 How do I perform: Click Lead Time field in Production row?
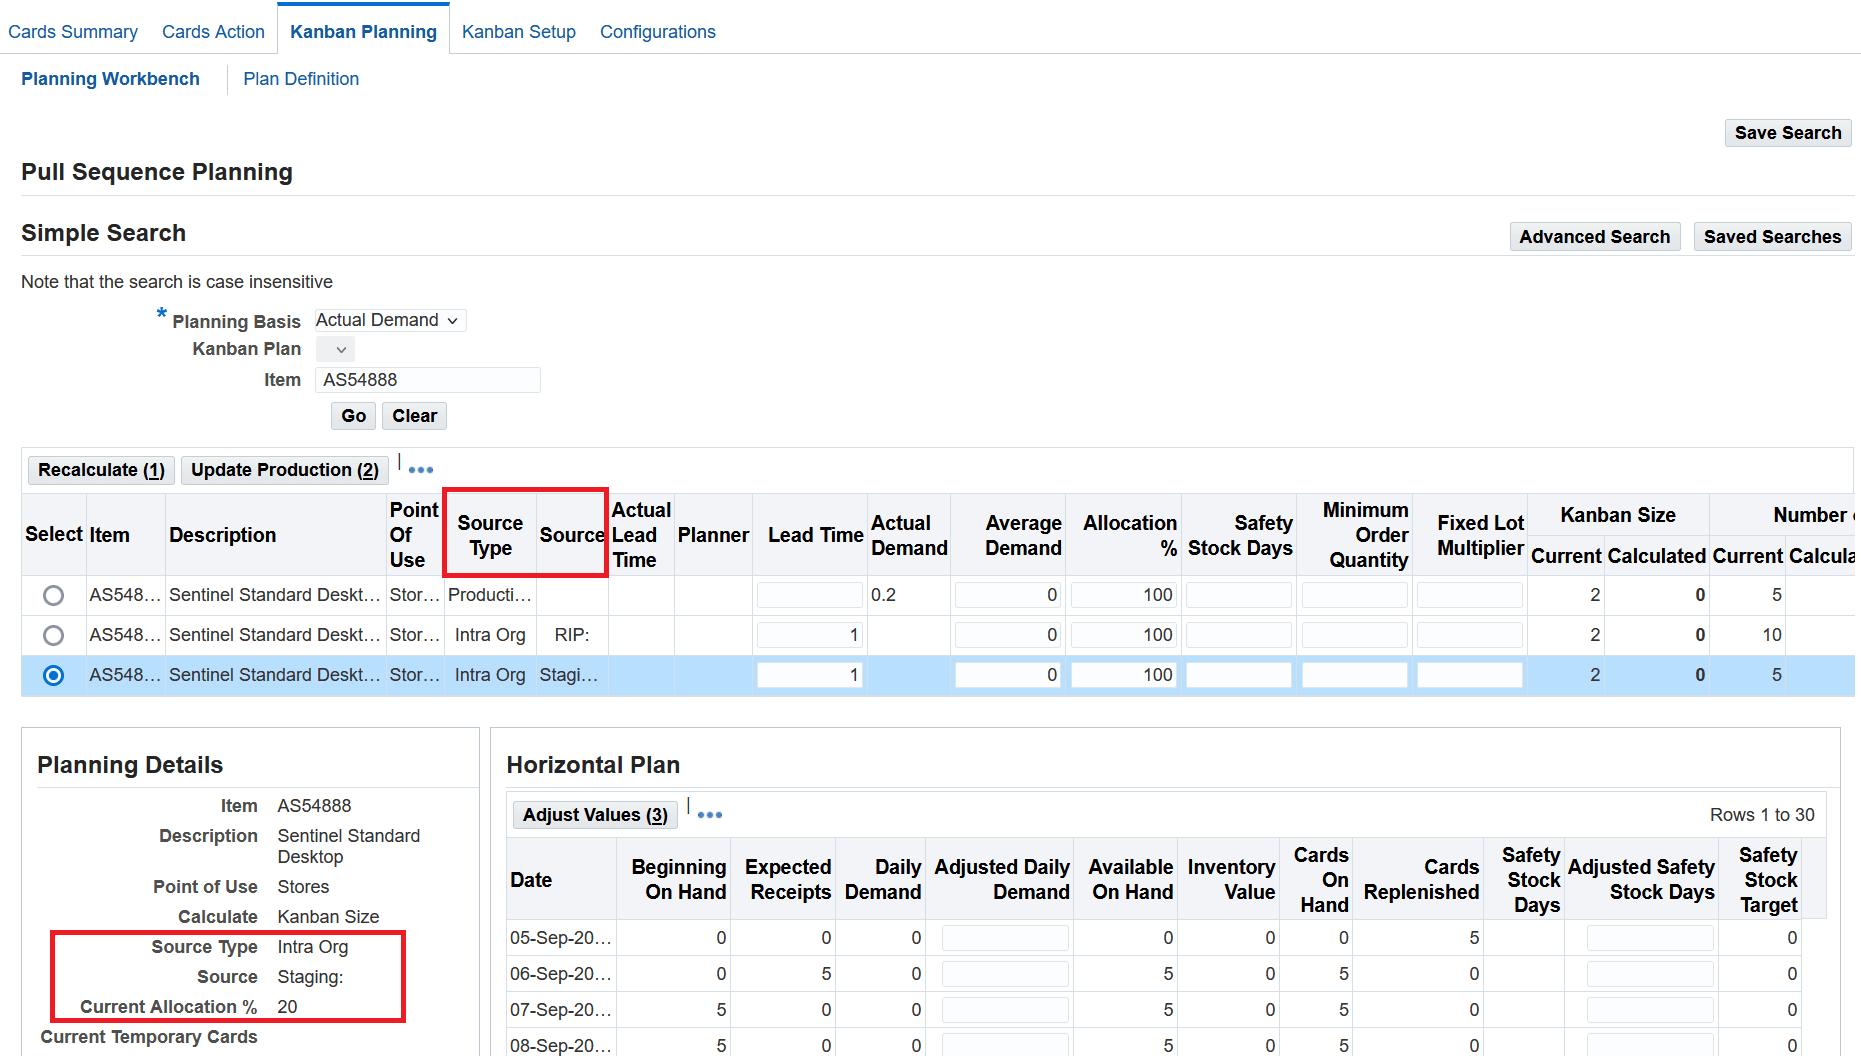coord(809,595)
